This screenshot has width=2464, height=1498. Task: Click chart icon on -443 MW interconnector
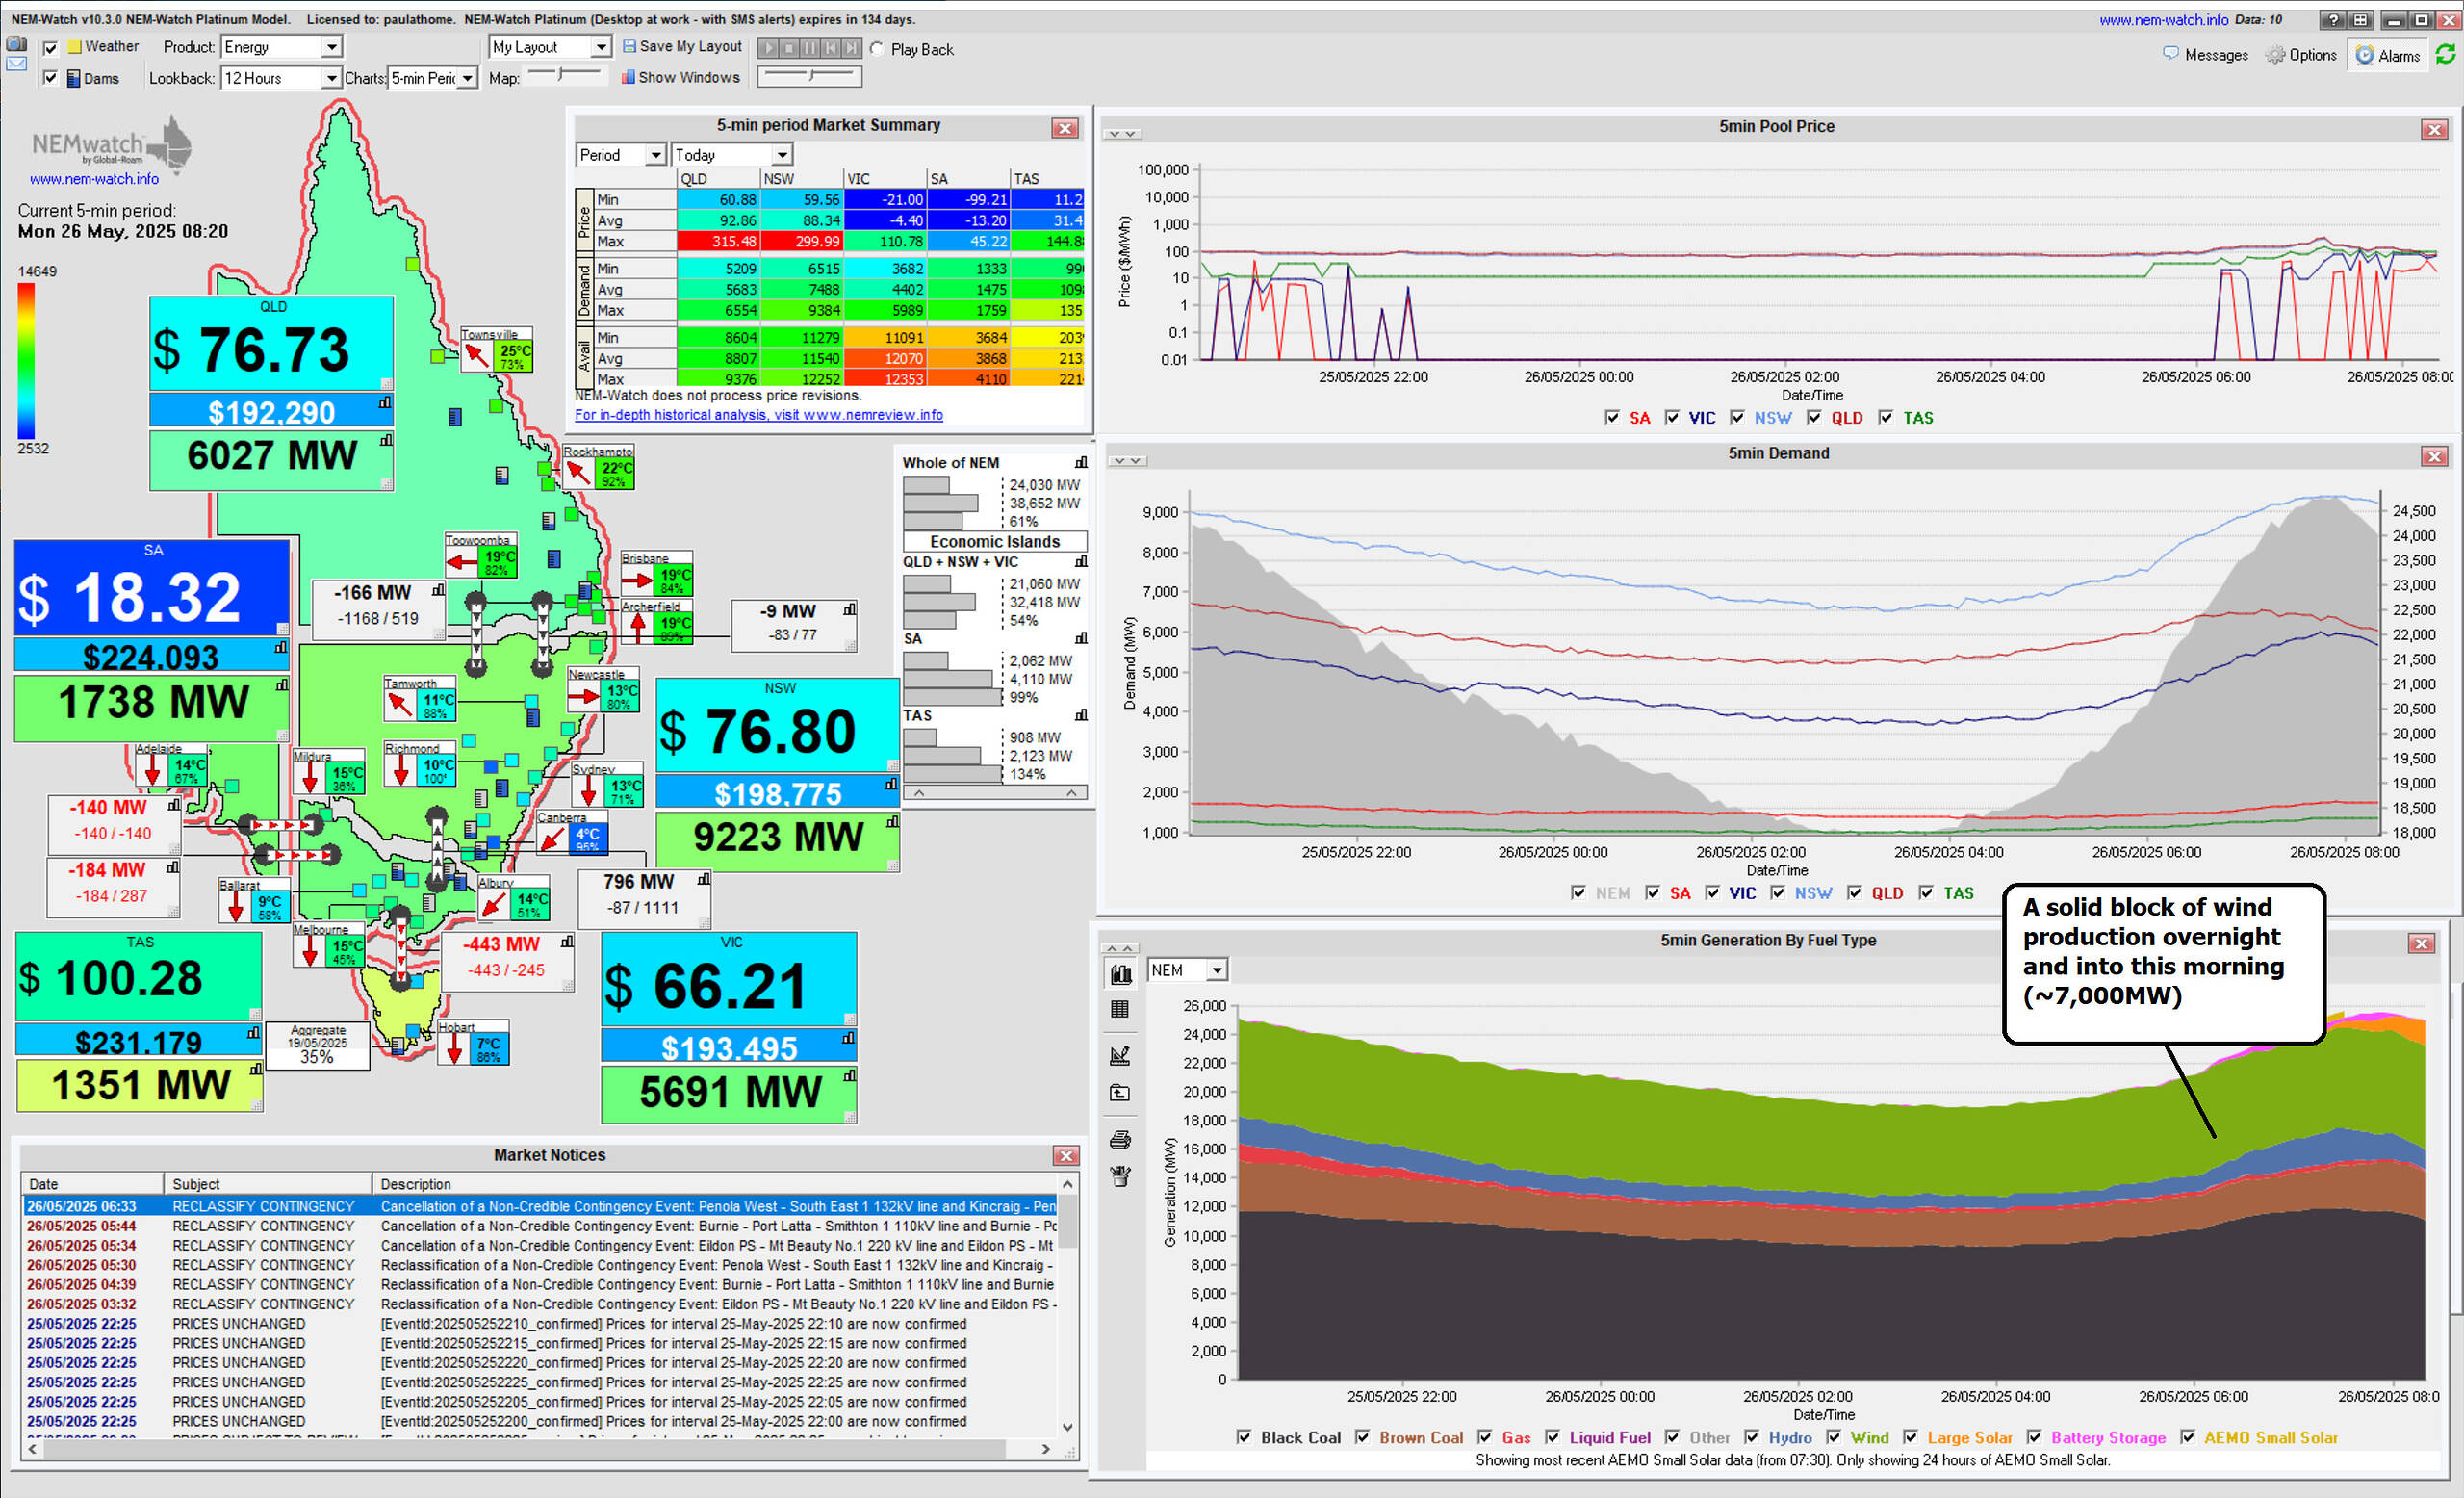567,941
